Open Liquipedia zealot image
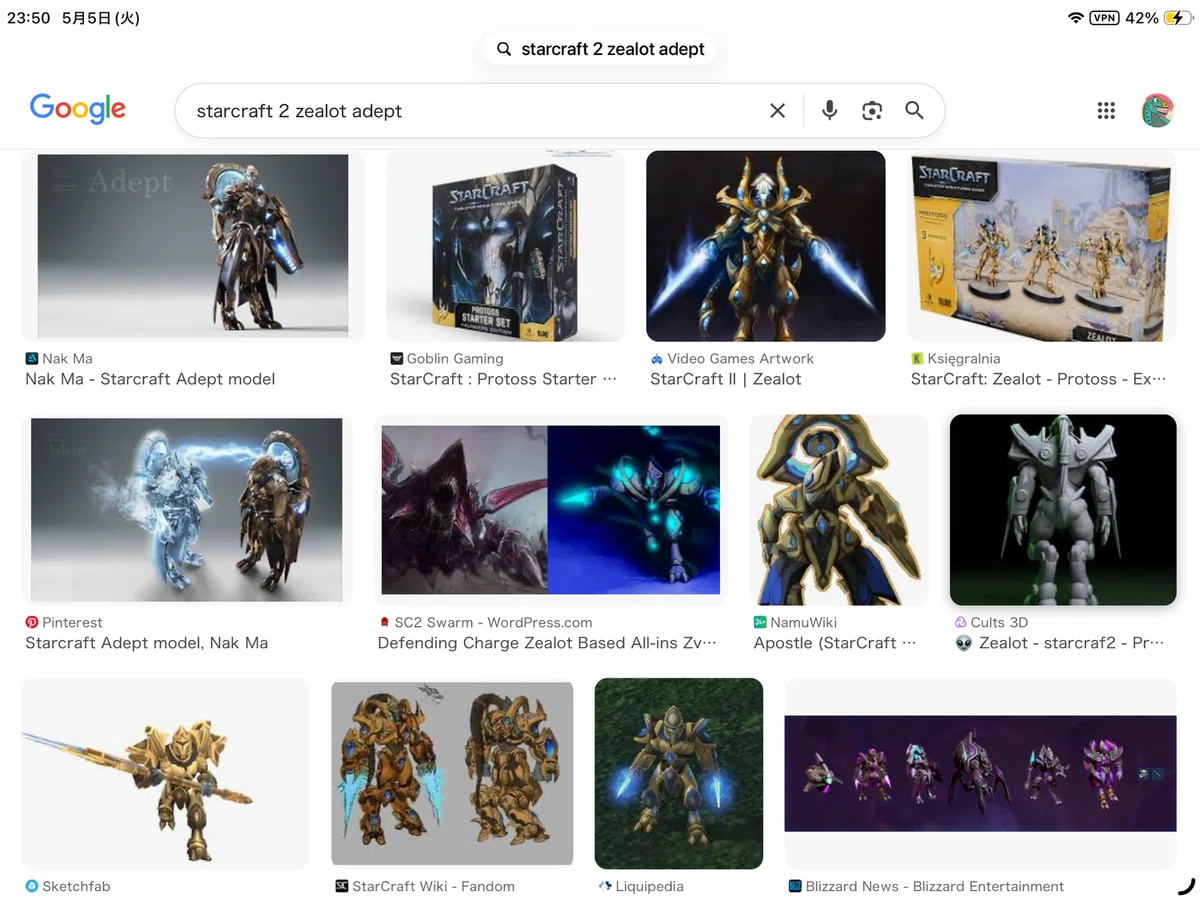Screen dimensions: 1200x900 679,773
